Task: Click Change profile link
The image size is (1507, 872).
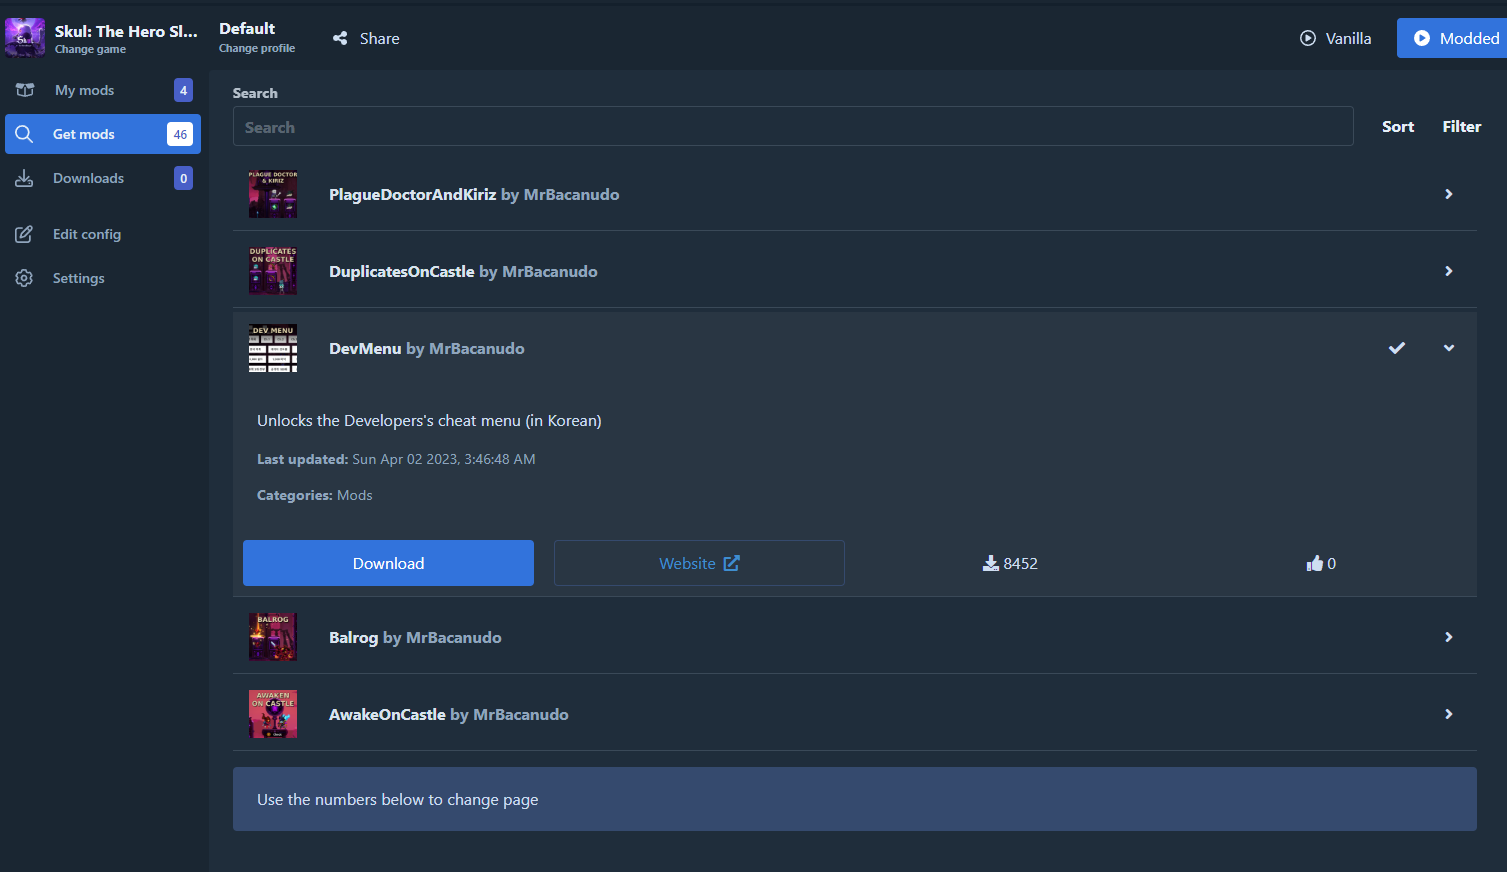Action: [x=257, y=48]
